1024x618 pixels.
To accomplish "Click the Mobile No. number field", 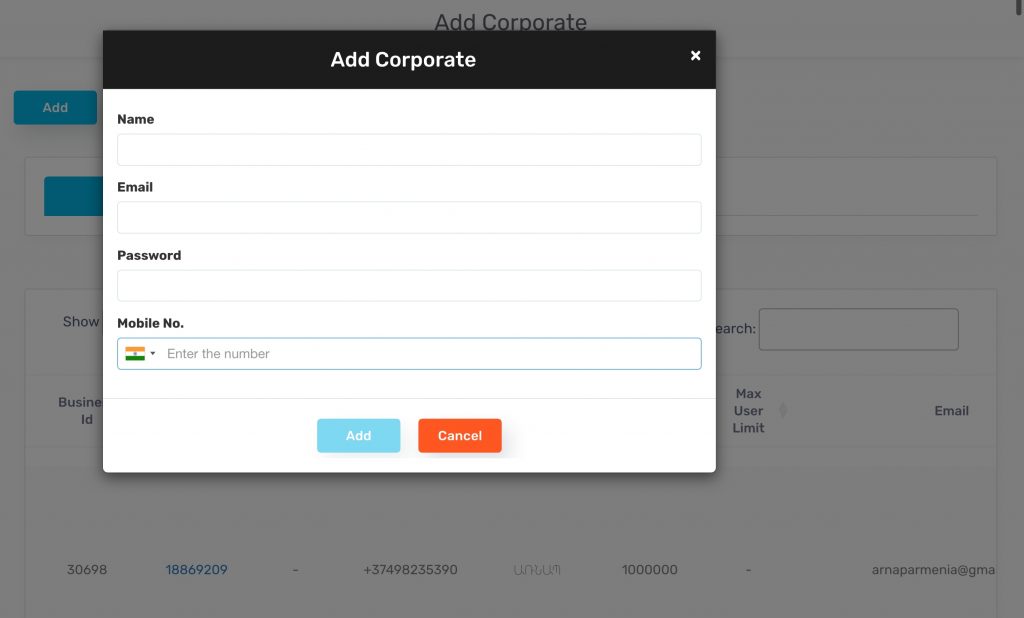I will (430, 354).
